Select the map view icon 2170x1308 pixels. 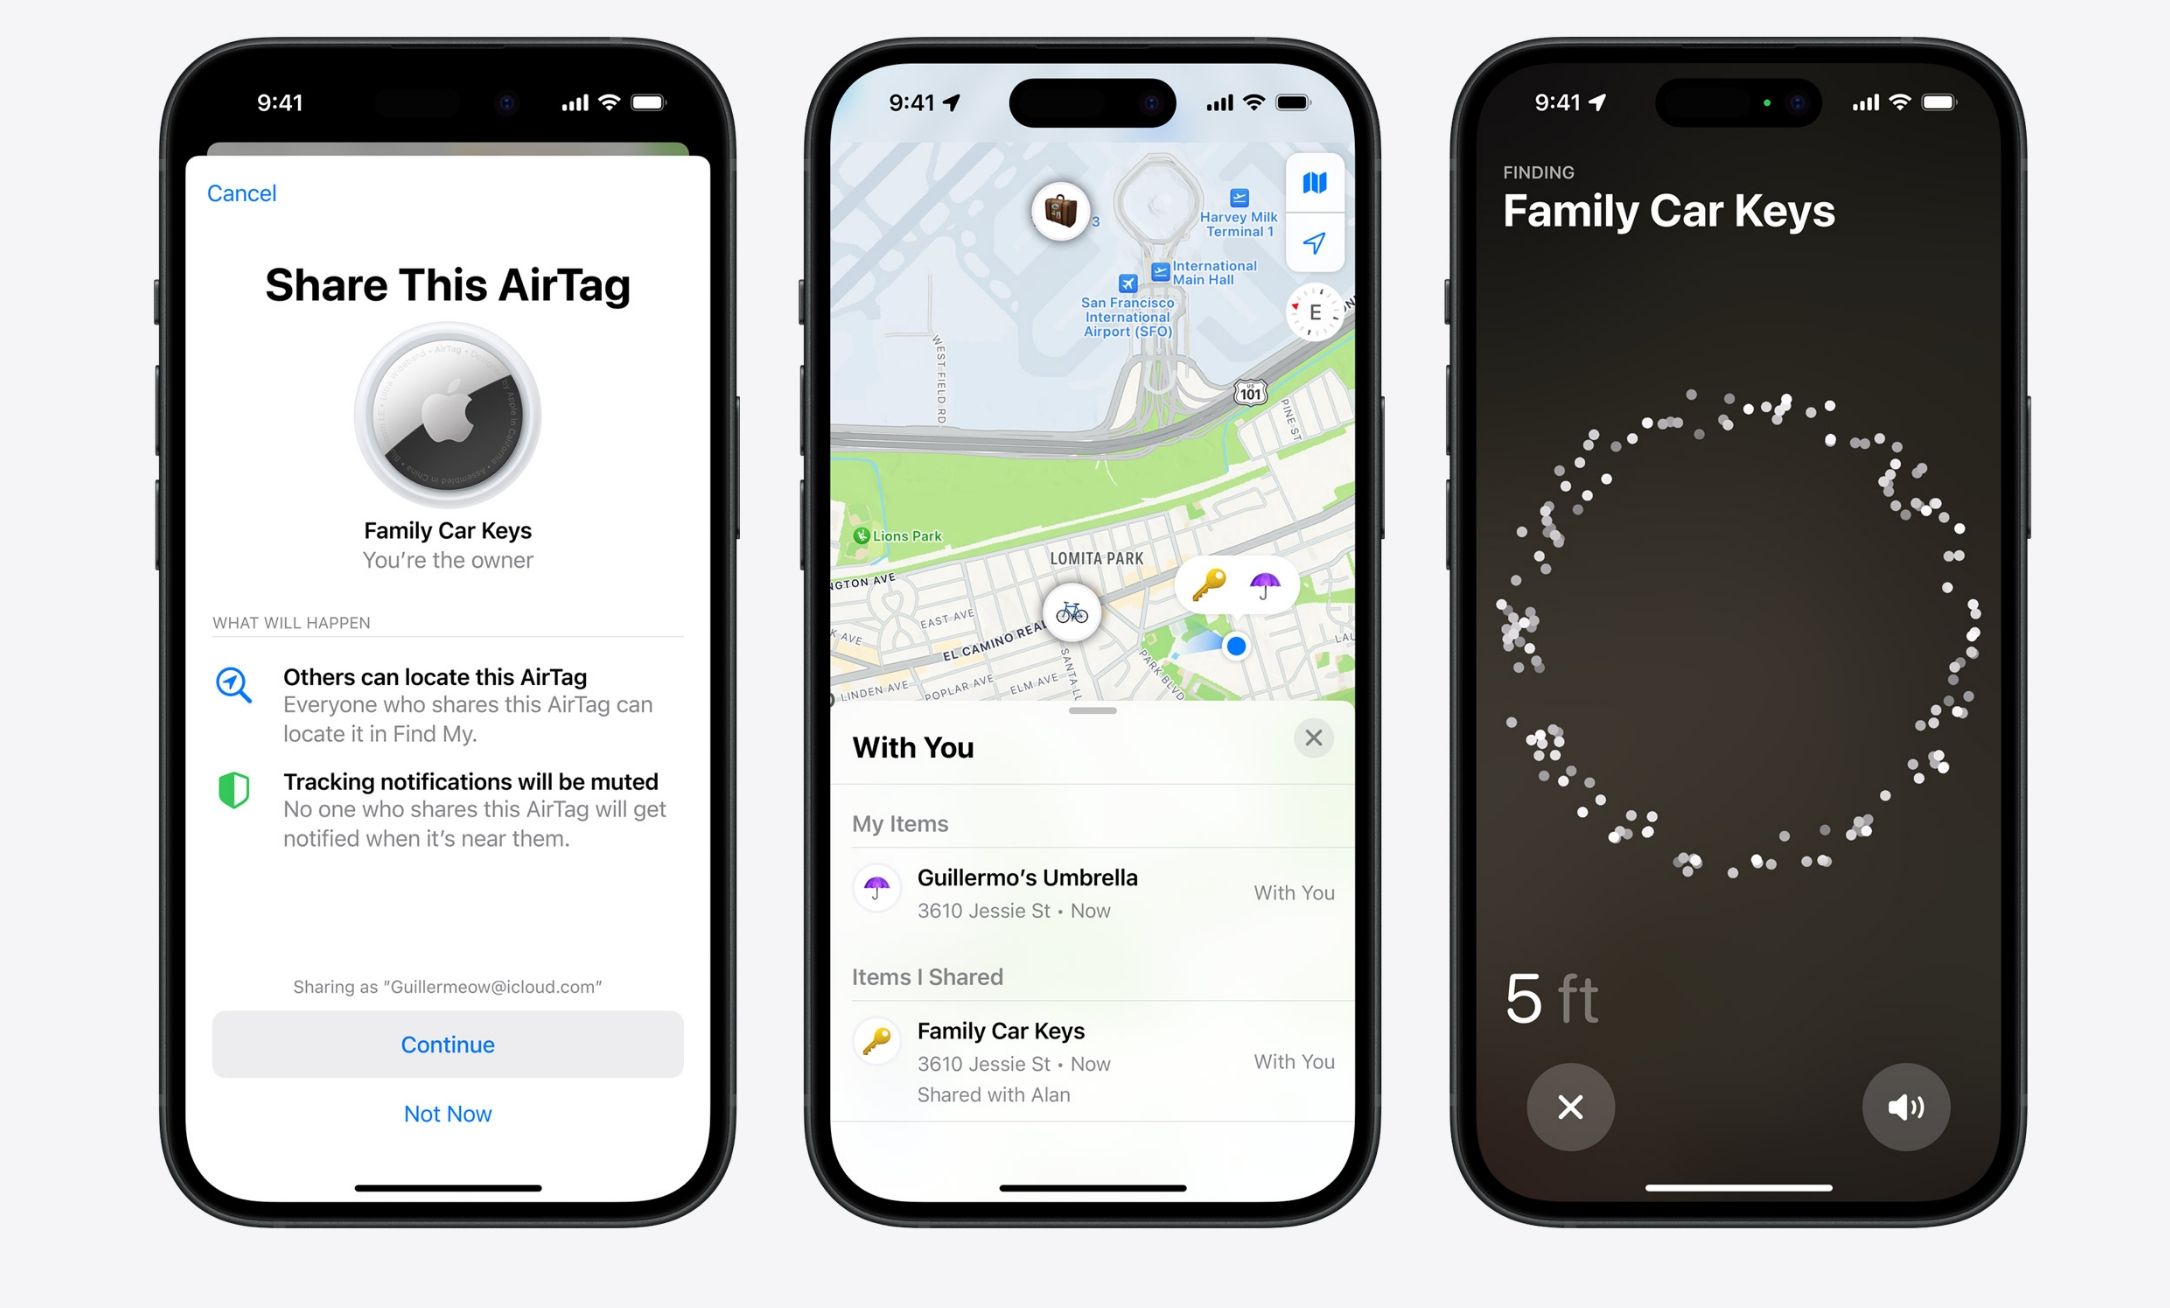point(1316,186)
